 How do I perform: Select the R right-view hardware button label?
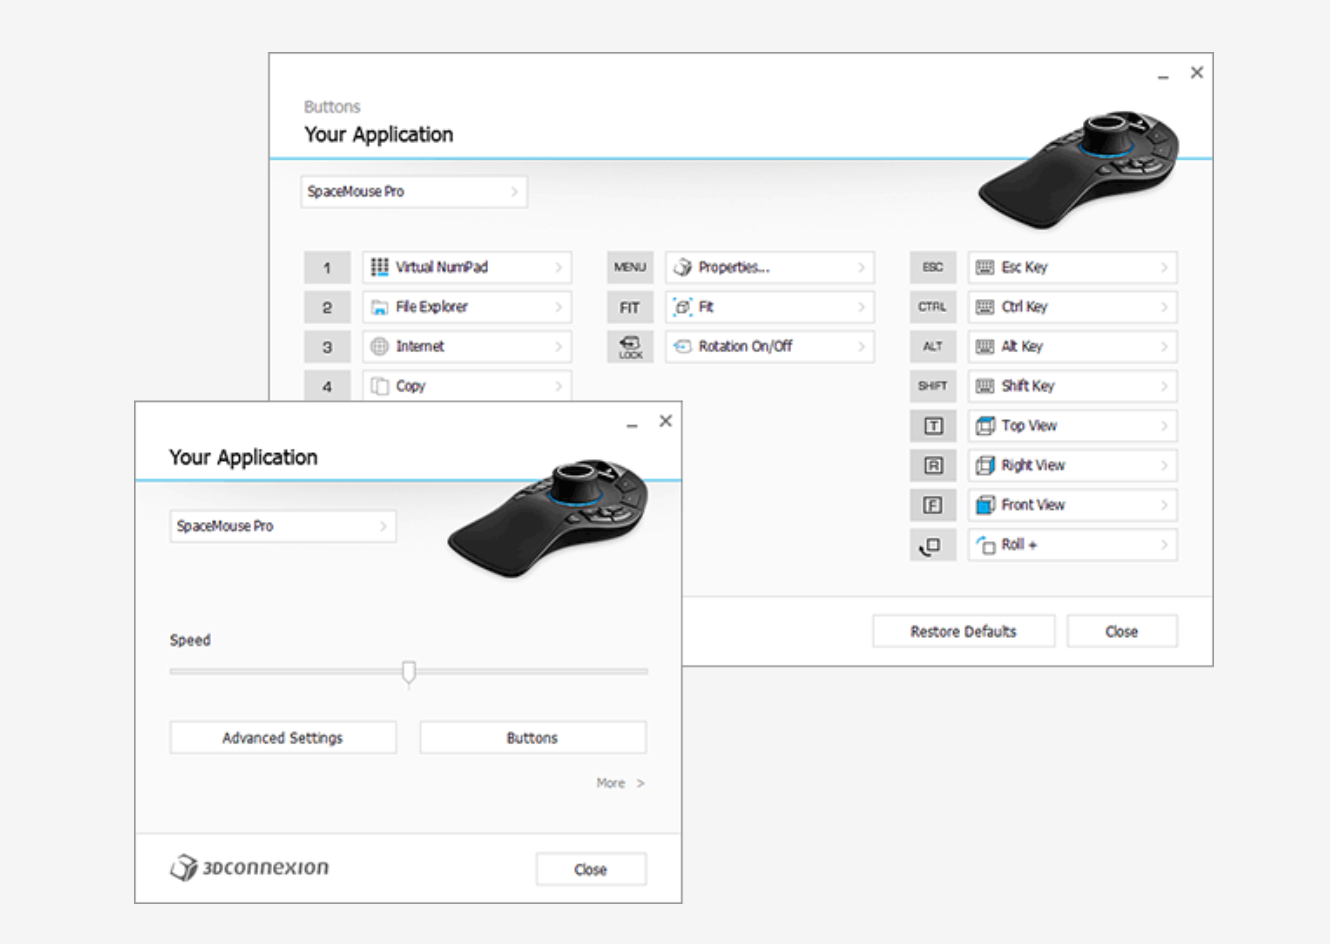pyautogui.click(x=933, y=465)
